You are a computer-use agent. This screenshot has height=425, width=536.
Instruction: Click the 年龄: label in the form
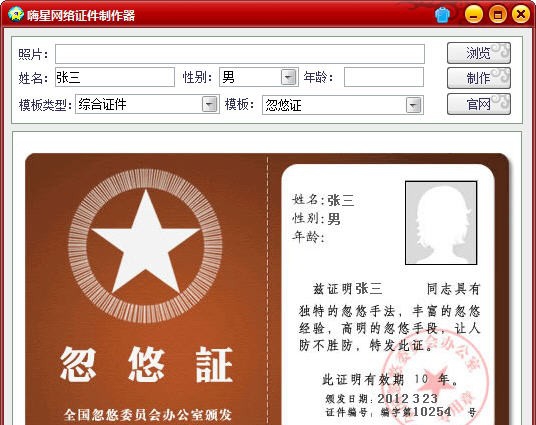coord(318,77)
